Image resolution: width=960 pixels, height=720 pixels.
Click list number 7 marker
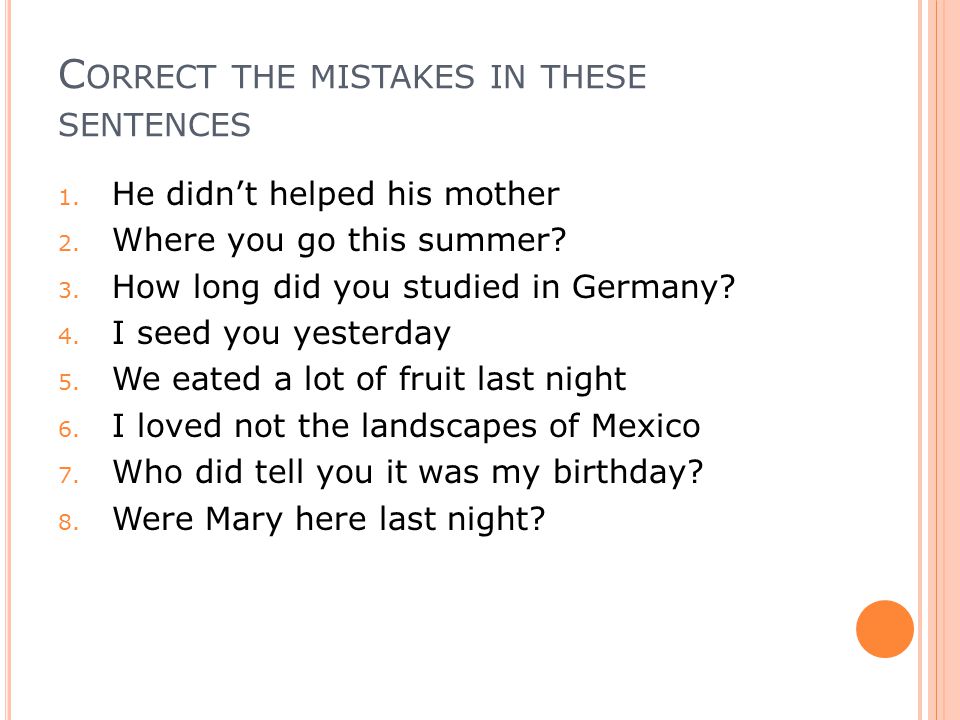coord(69,476)
